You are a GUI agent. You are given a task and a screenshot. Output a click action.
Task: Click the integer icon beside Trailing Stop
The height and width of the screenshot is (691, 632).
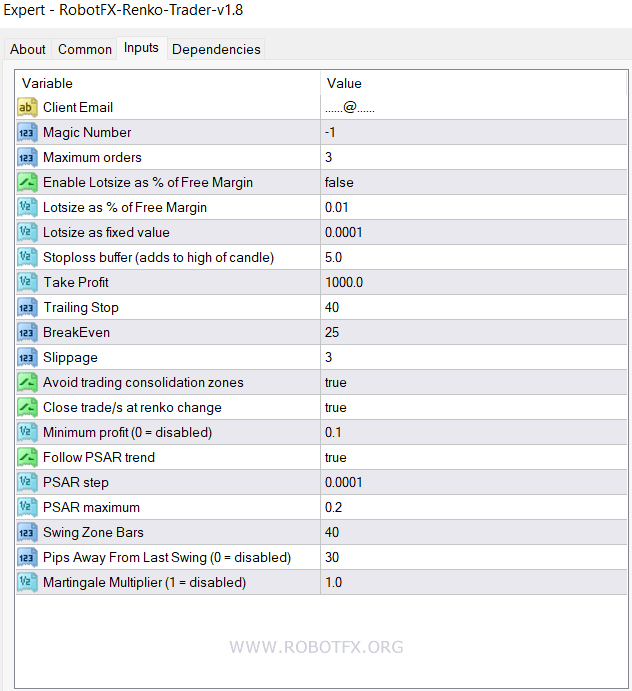pyautogui.click(x=27, y=307)
